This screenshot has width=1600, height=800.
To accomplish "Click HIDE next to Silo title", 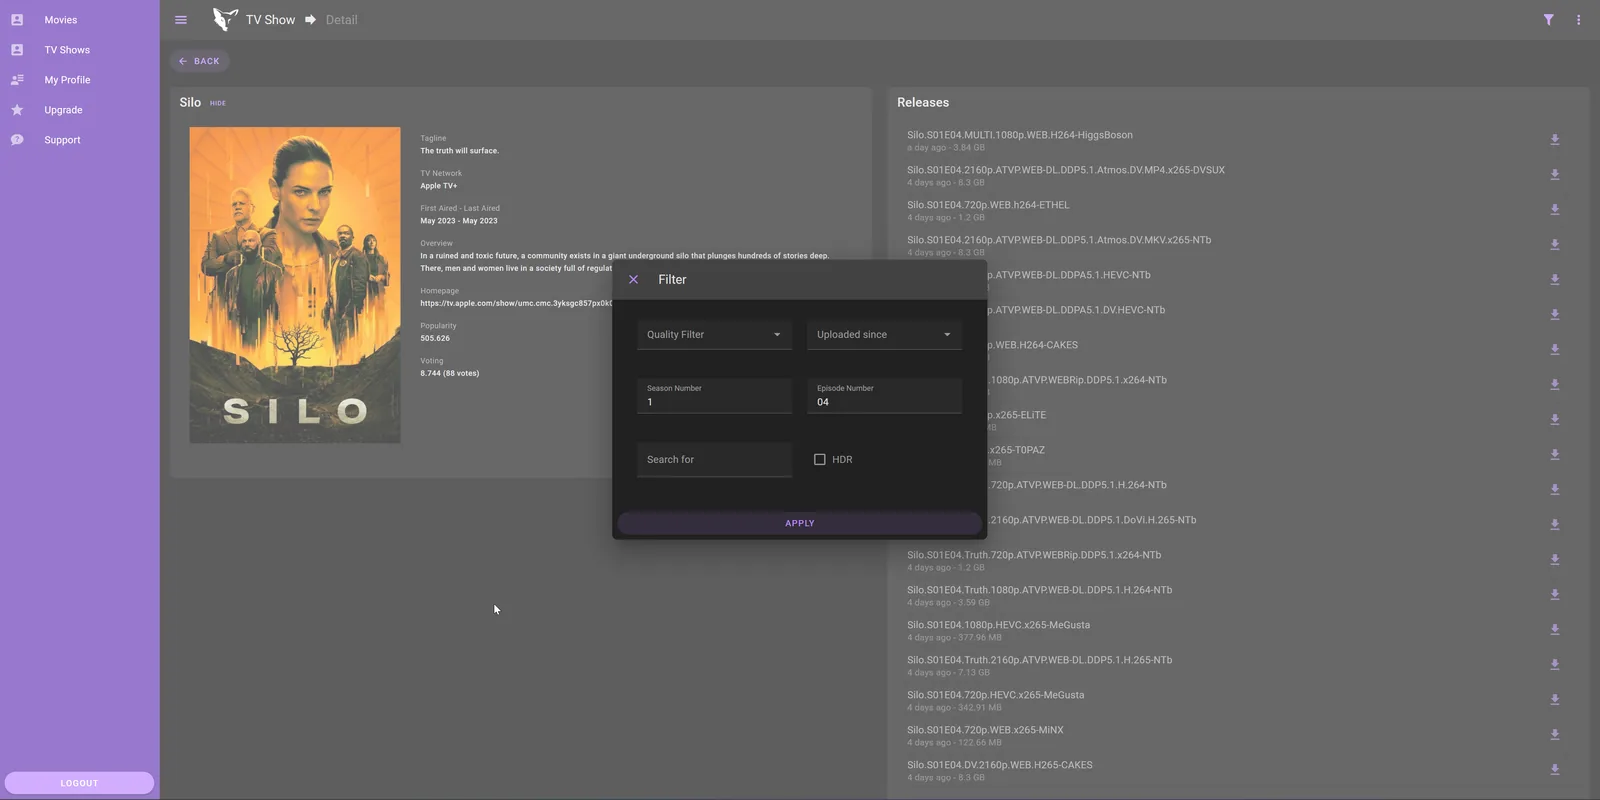I will 218,103.
